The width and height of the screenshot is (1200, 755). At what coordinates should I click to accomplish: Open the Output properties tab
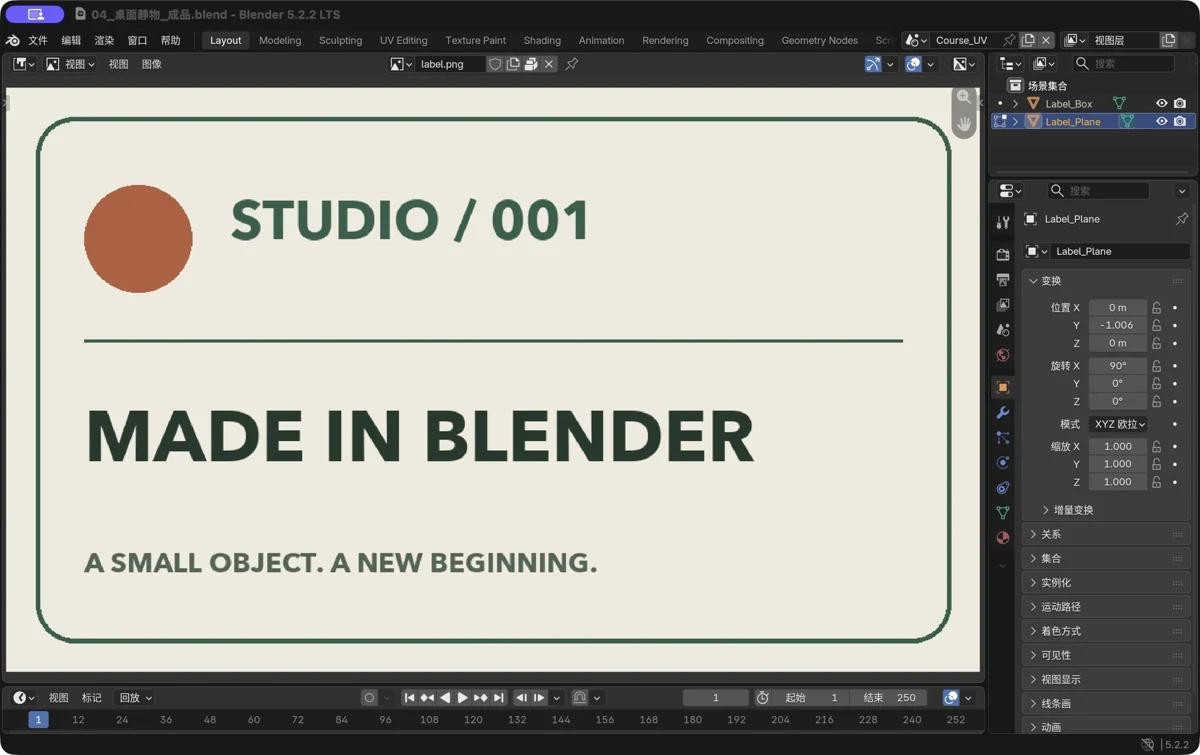1003,280
